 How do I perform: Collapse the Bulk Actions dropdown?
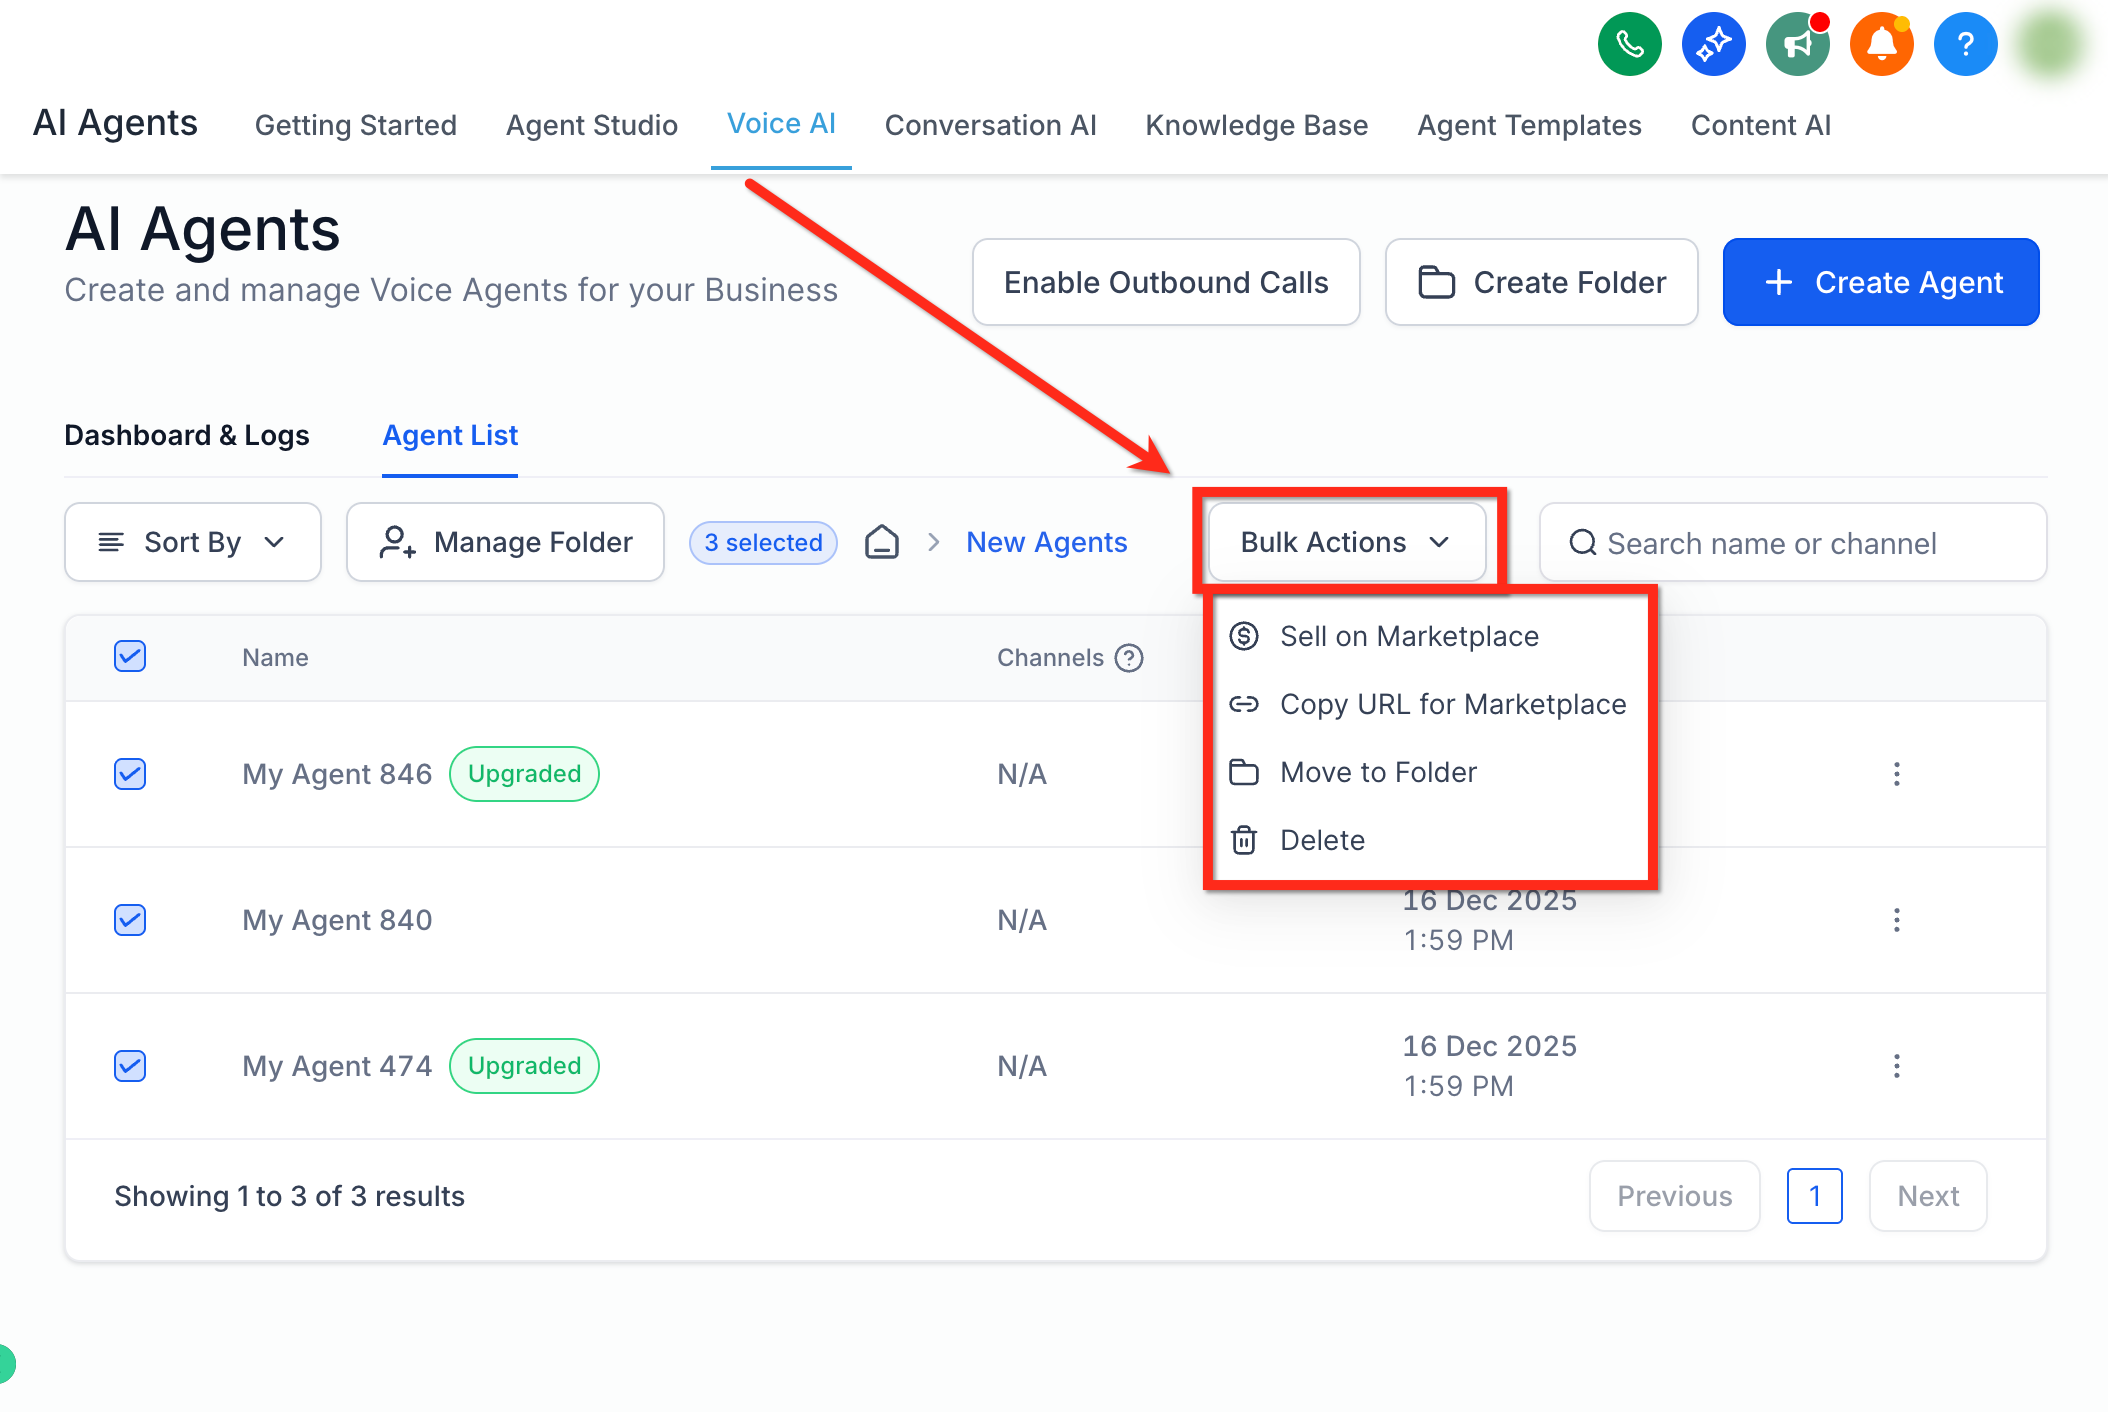[x=1346, y=542]
